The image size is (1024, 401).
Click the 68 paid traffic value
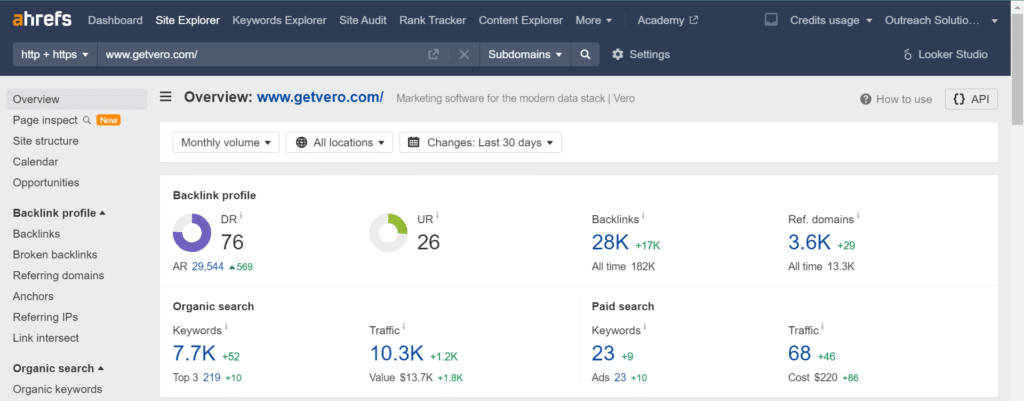(x=800, y=353)
